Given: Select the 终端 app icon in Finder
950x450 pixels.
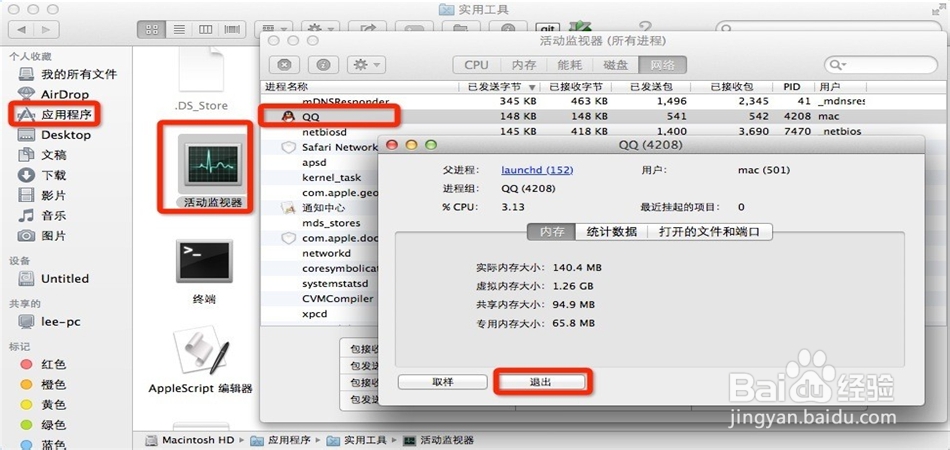Looking at the screenshot, I should (203, 261).
